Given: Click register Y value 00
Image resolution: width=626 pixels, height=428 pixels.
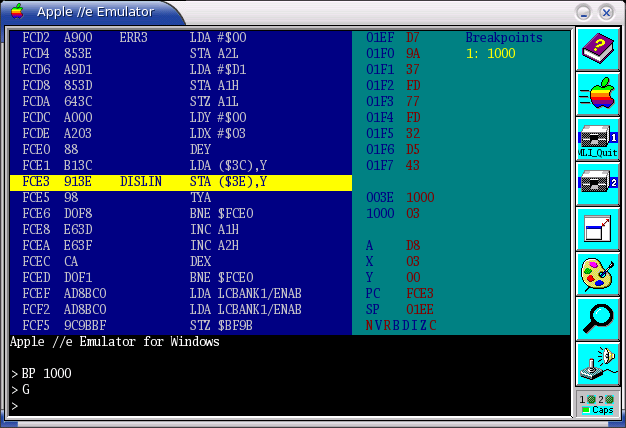Looking at the screenshot, I should 393,277.
